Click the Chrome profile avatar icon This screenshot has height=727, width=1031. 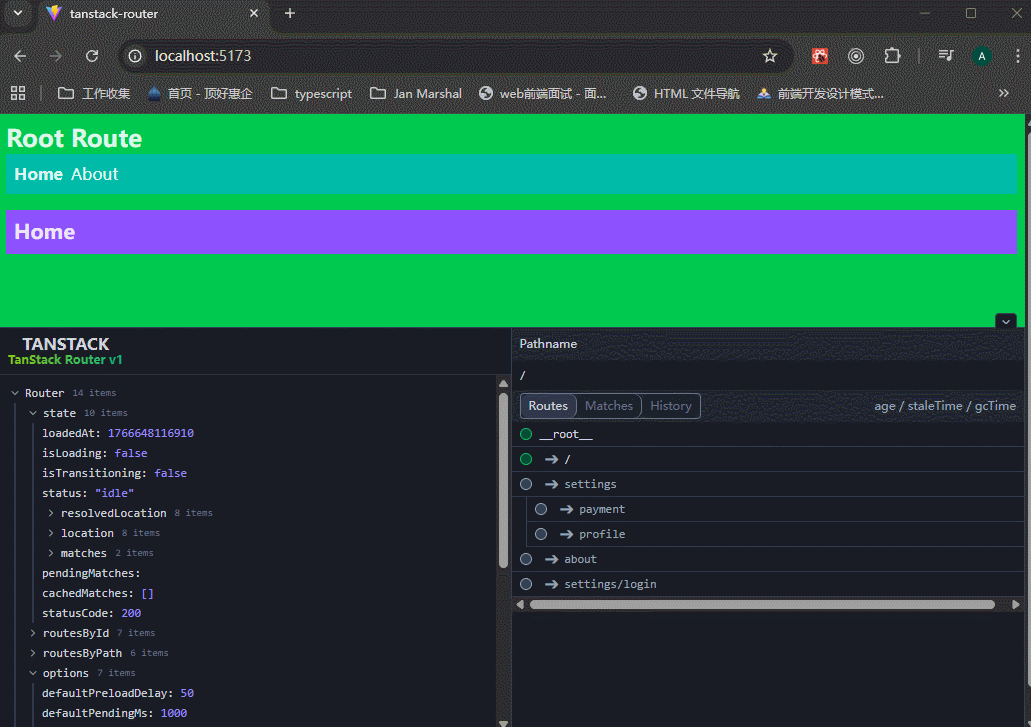(x=982, y=56)
